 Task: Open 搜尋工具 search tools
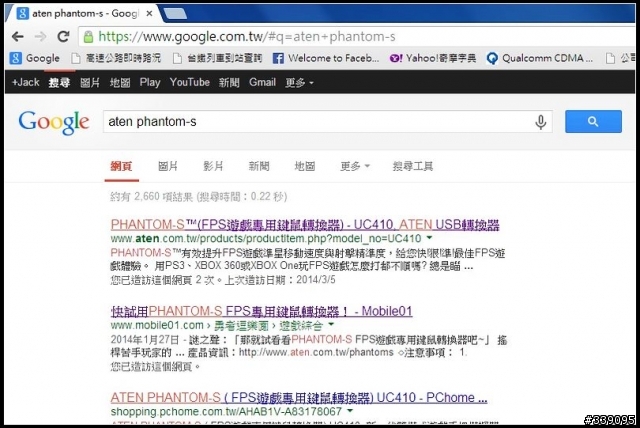point(413,166)
